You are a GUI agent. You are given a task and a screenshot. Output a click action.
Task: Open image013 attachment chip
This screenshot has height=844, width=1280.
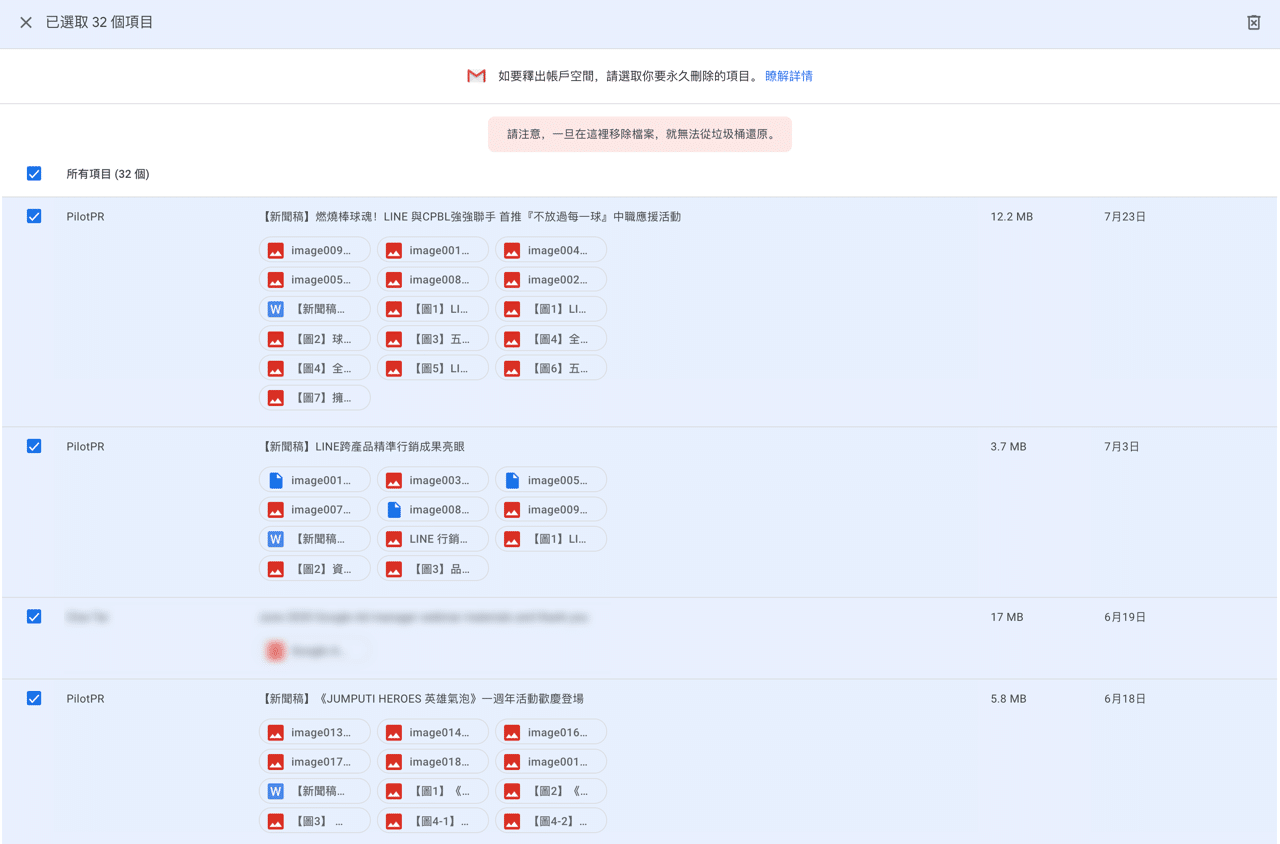coord(315,732)
